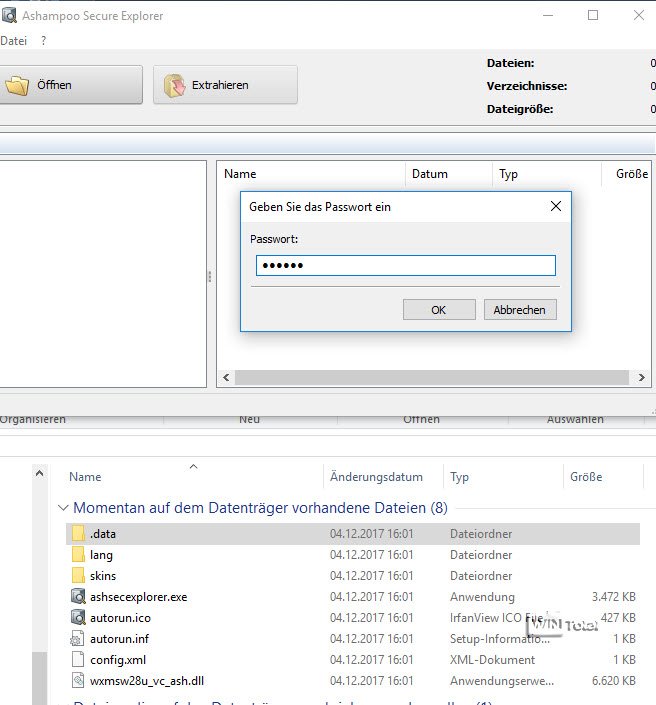Select the lang folder icon
656x705 pixels.
click(x=78, y=554)
